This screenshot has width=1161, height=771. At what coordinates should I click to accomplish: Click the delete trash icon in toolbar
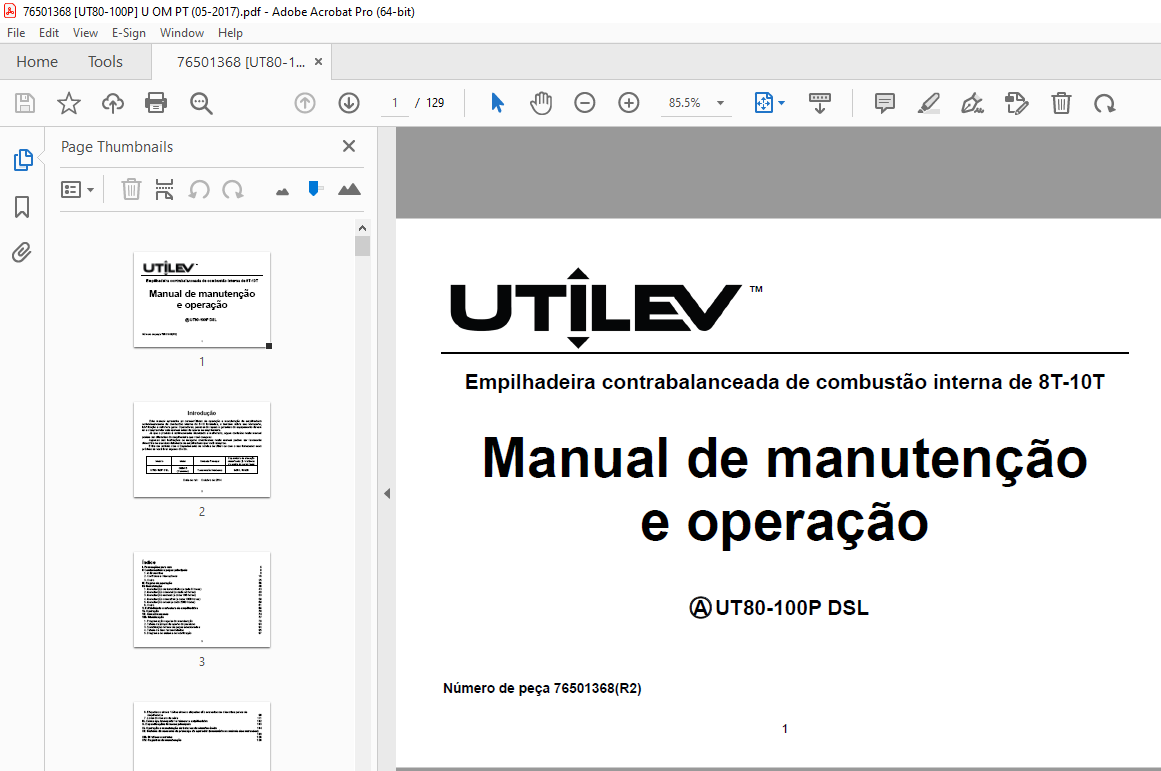click(1061, 103)
